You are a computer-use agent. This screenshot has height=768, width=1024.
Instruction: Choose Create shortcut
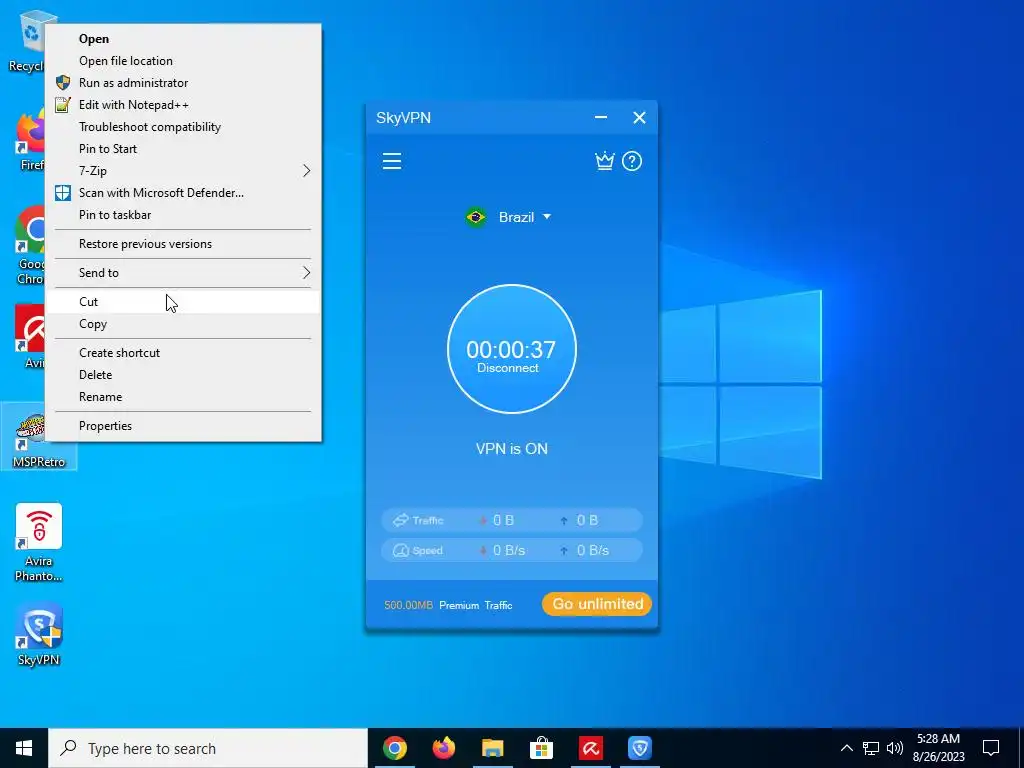184,353
